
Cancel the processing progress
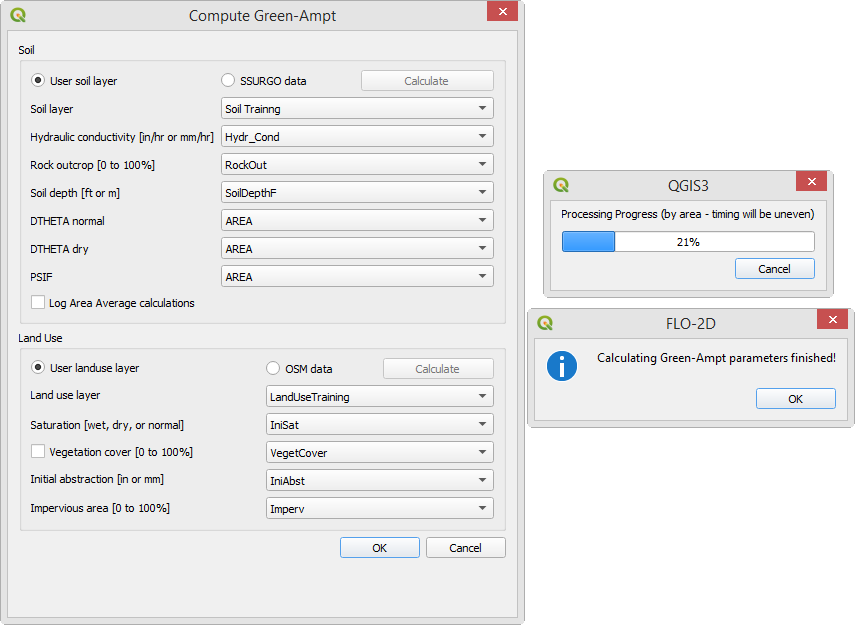click(x=774, y=269)
